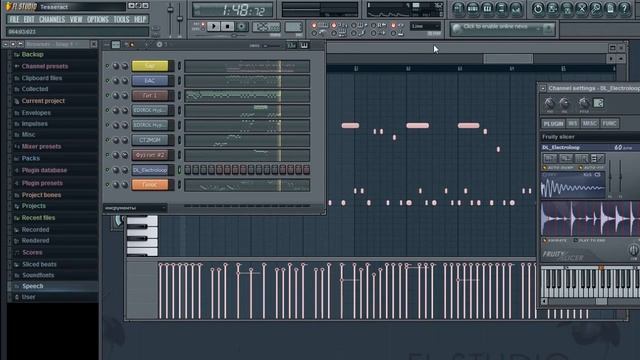The width and height of the screenshot is (640, 360).
Task: Click the undo history circular arrow icon
Action: pos(538,9)
